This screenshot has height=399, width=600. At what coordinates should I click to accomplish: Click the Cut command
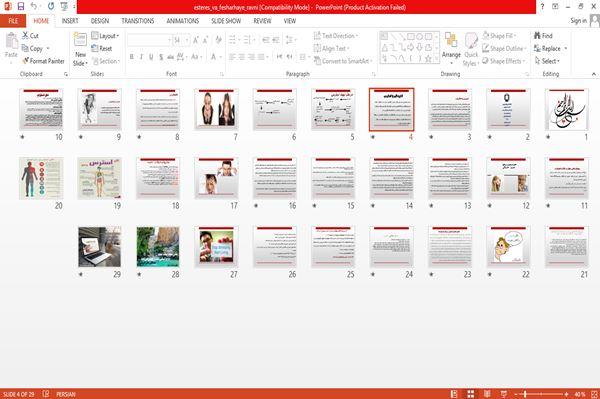point(30,36)
